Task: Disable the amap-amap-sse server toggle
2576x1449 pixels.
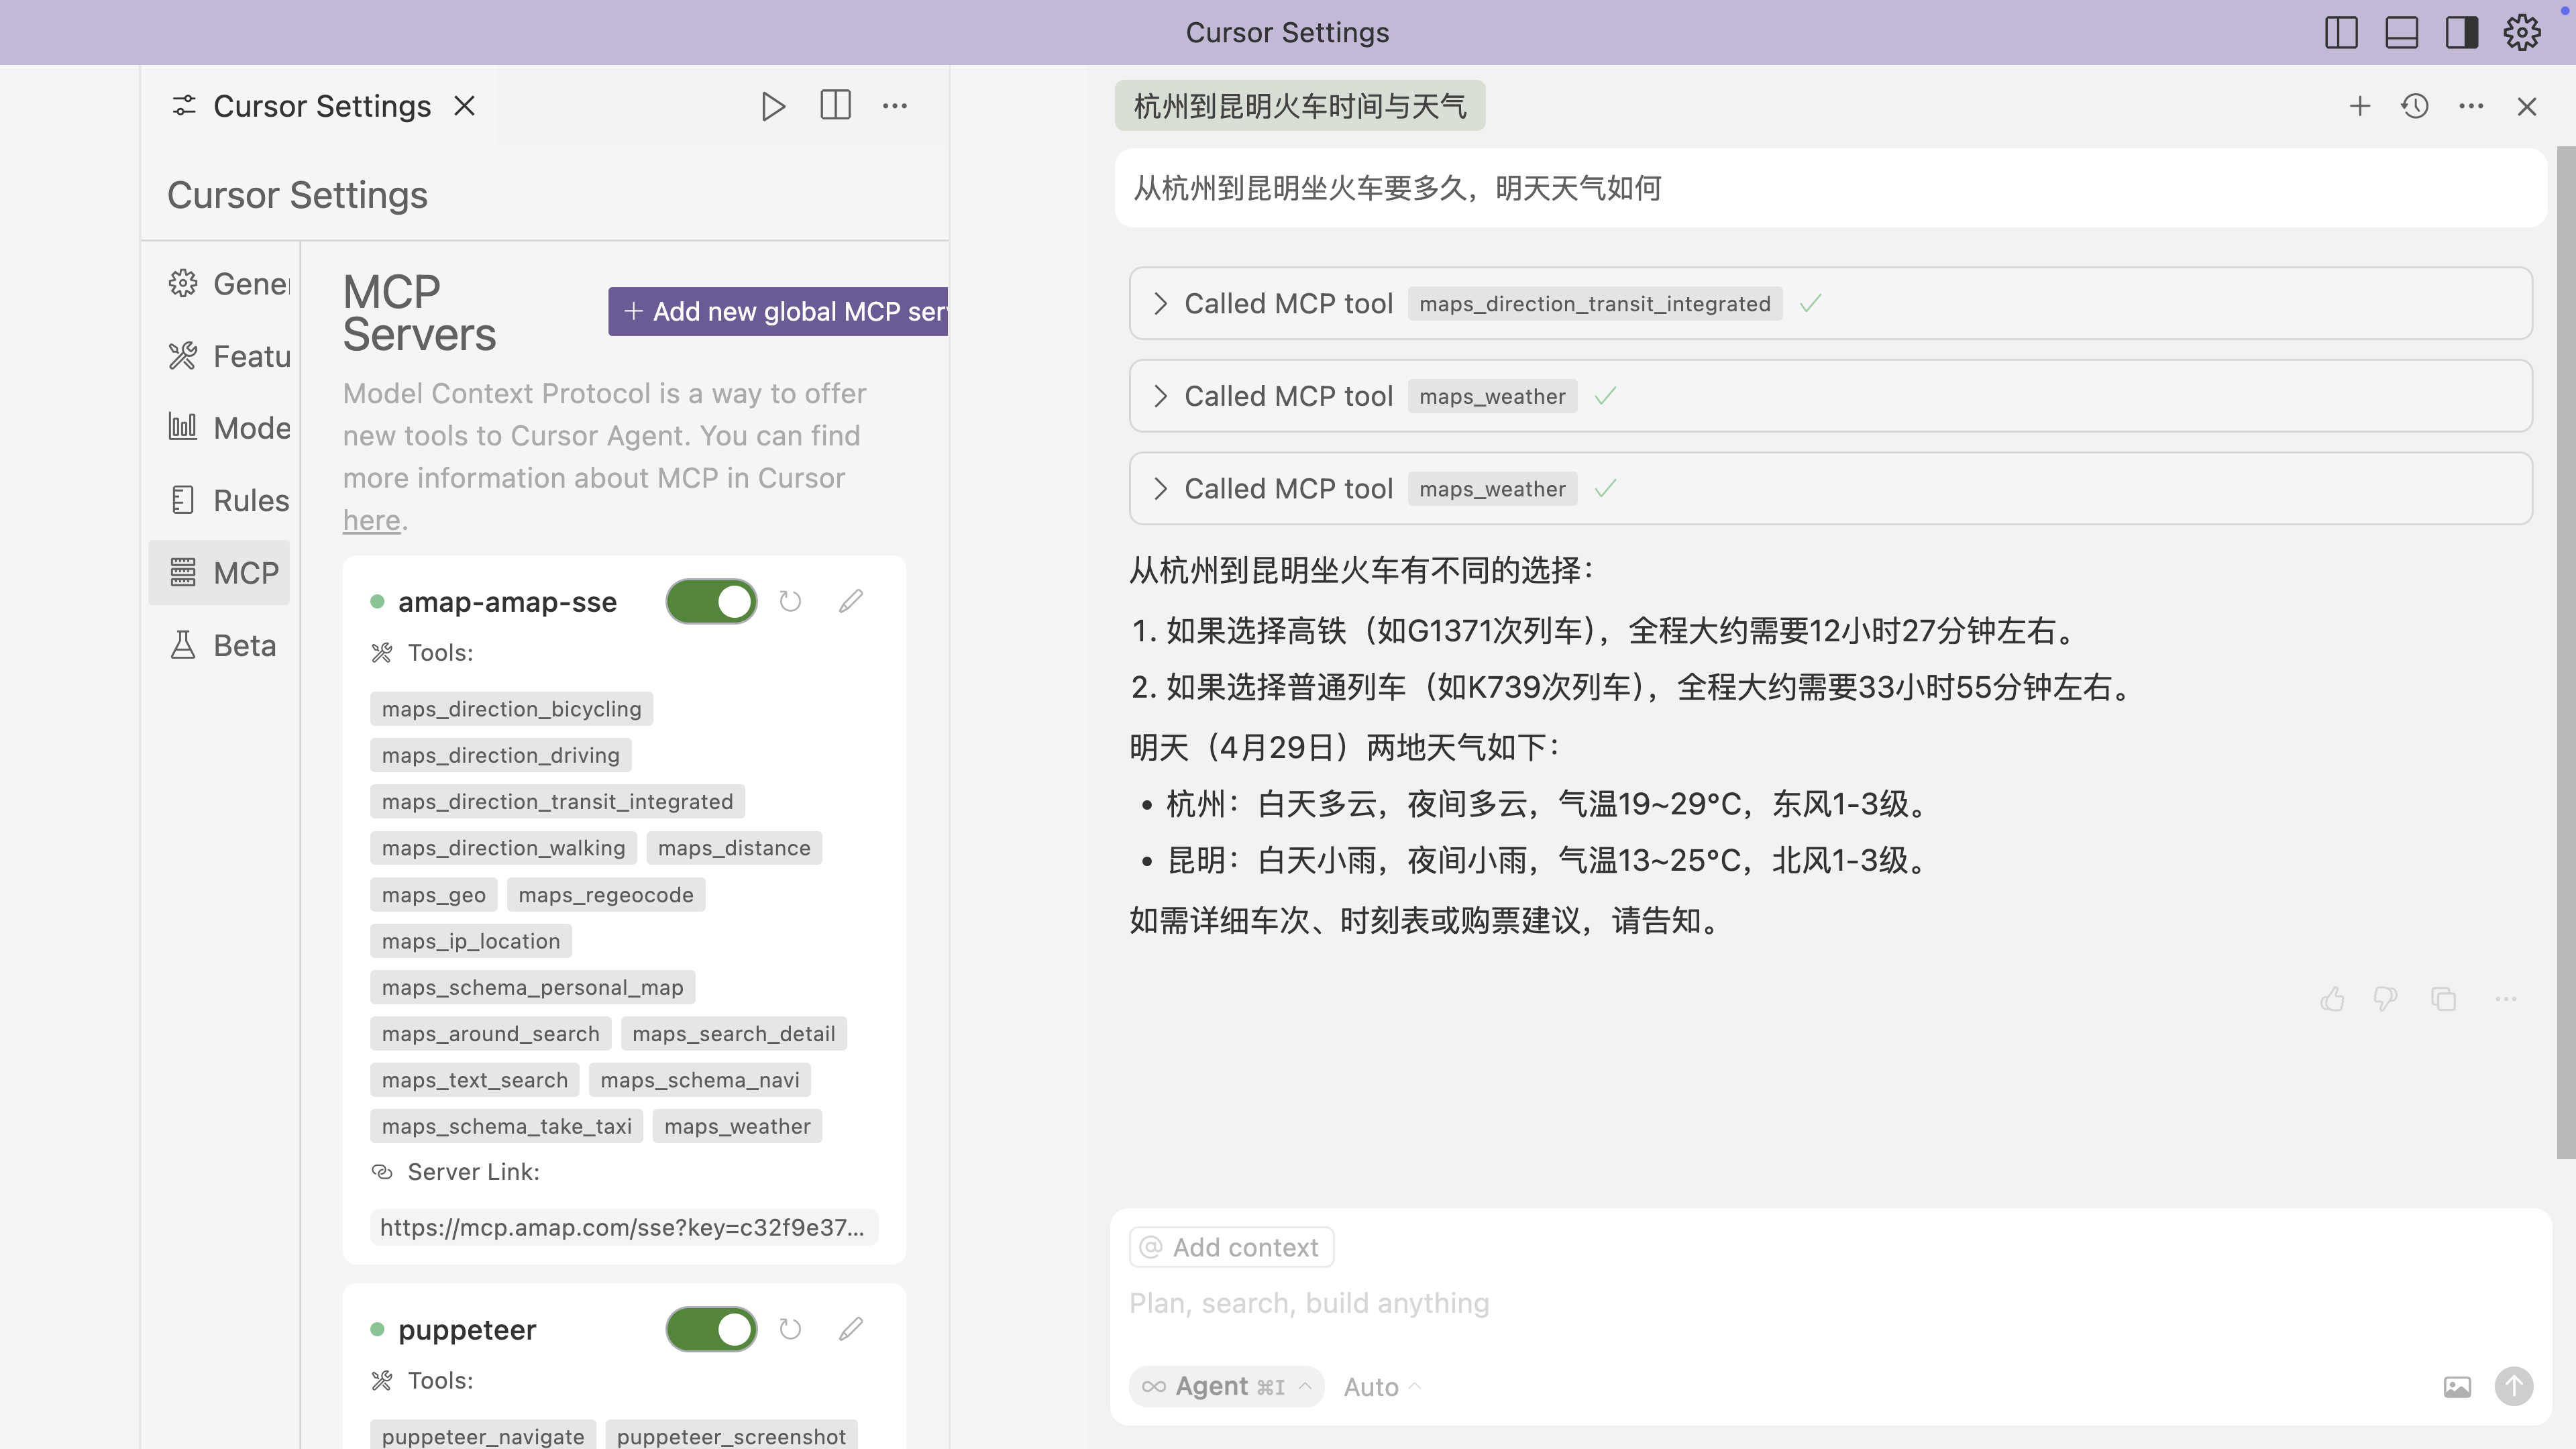Action: pos(711,601)
